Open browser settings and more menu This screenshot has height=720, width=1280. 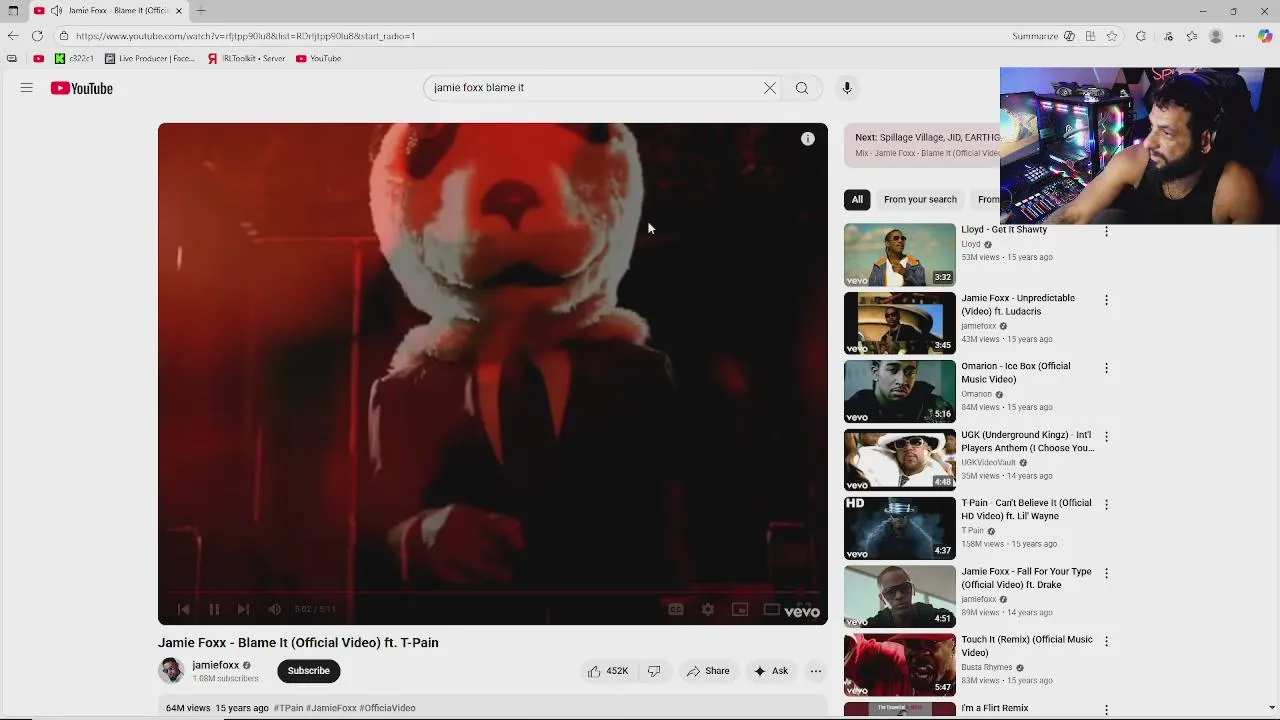[x=1240, y=36]
